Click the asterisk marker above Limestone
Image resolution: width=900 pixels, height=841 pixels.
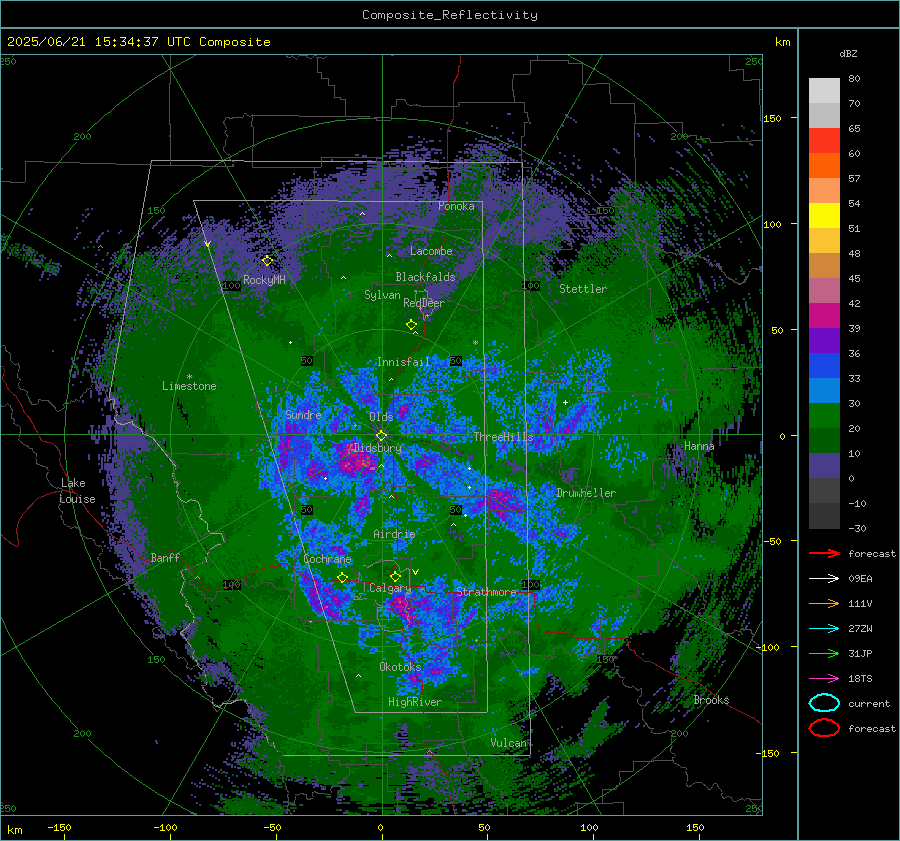pos(189,377)
